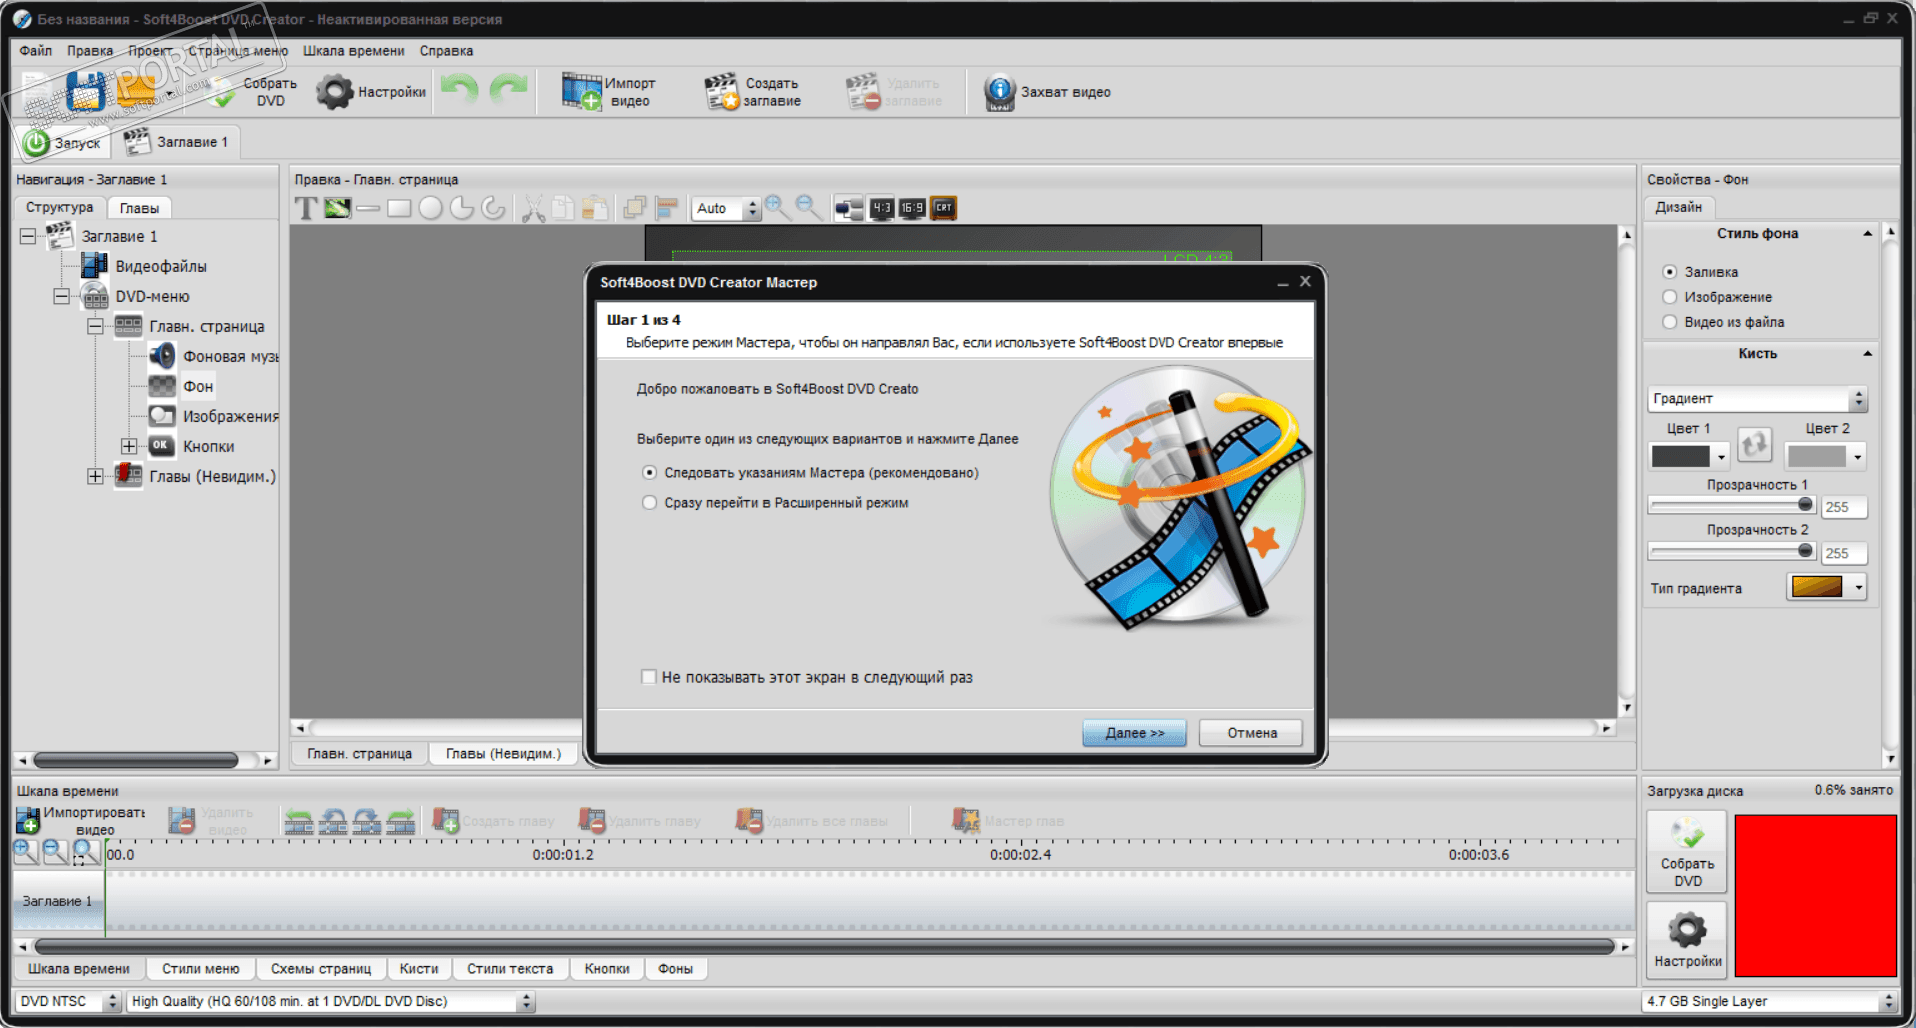
Task: Click Импортировать видео in the timeline toolbar
Action: [x=81, y=821]
